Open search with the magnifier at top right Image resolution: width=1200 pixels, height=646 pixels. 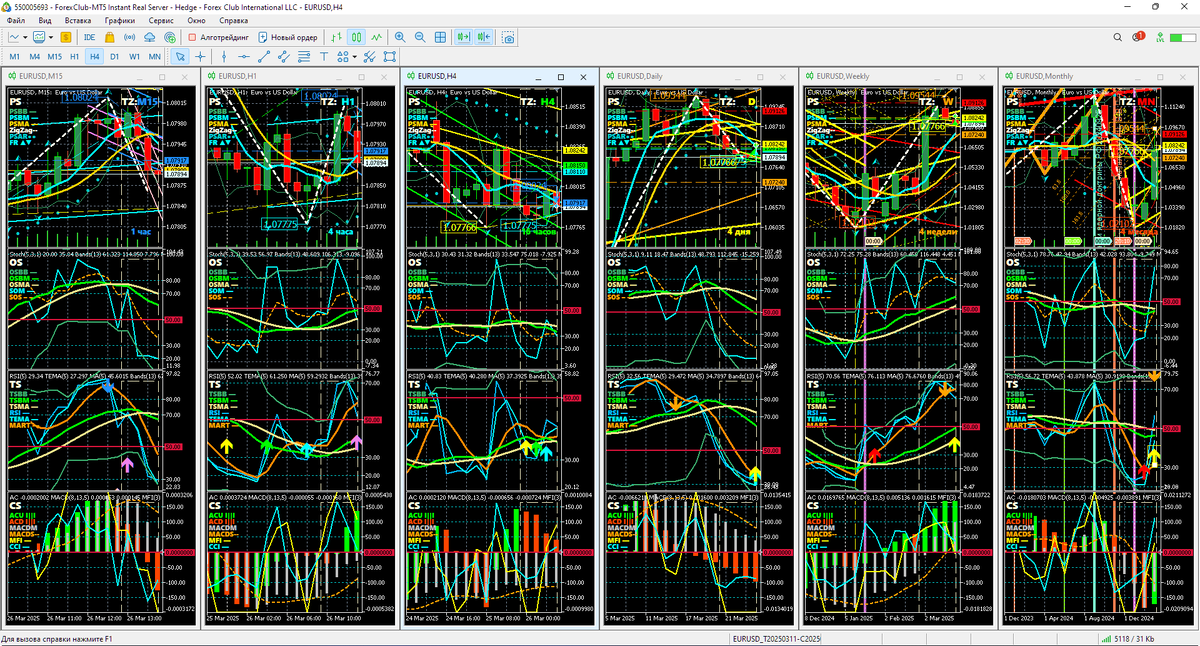coord(1118,37)
